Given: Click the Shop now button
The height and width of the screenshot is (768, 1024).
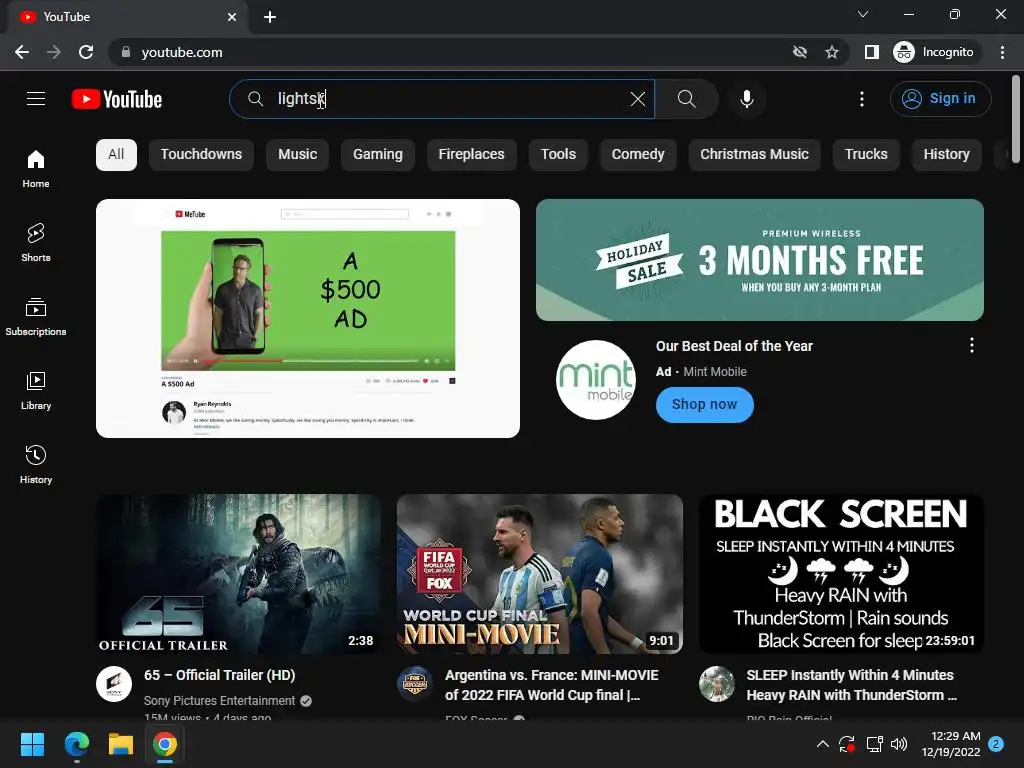Looking at the screenshot, I should (705, 405).
